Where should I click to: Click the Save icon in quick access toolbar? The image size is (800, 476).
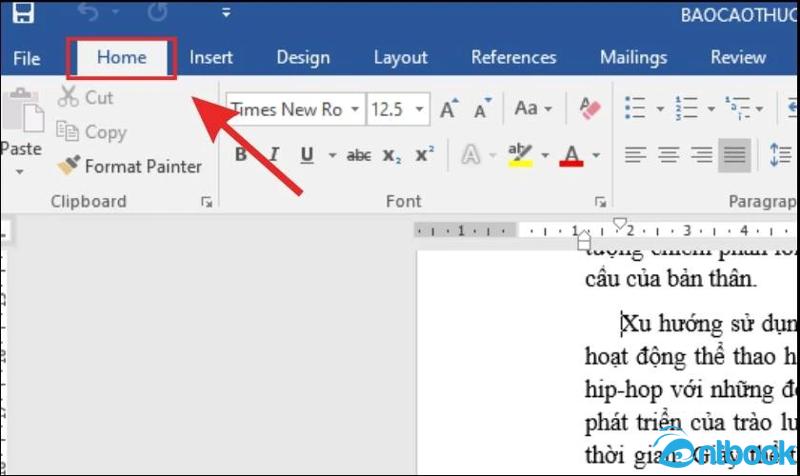click(23, 12)
